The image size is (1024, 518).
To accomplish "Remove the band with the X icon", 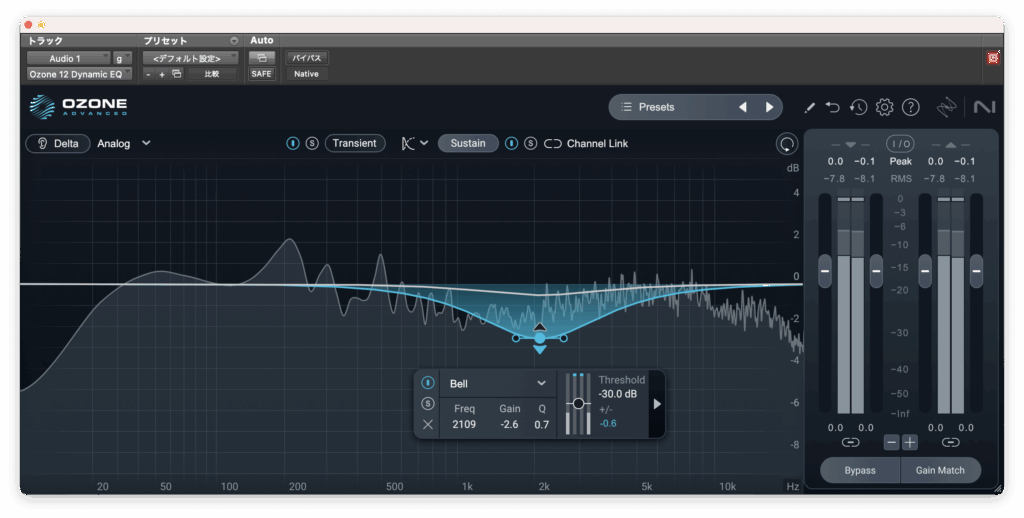I will 428,425.
